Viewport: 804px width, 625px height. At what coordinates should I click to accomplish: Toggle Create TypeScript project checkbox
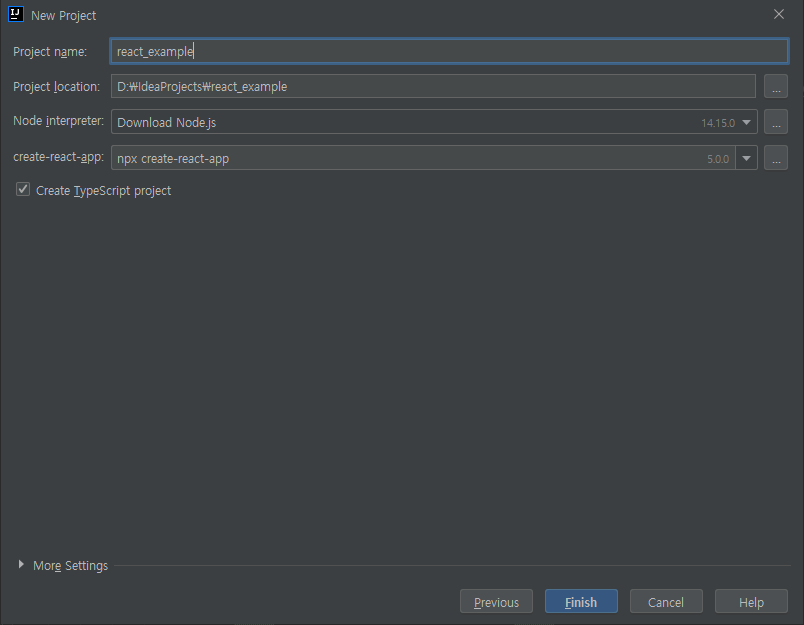click(23, 190)
